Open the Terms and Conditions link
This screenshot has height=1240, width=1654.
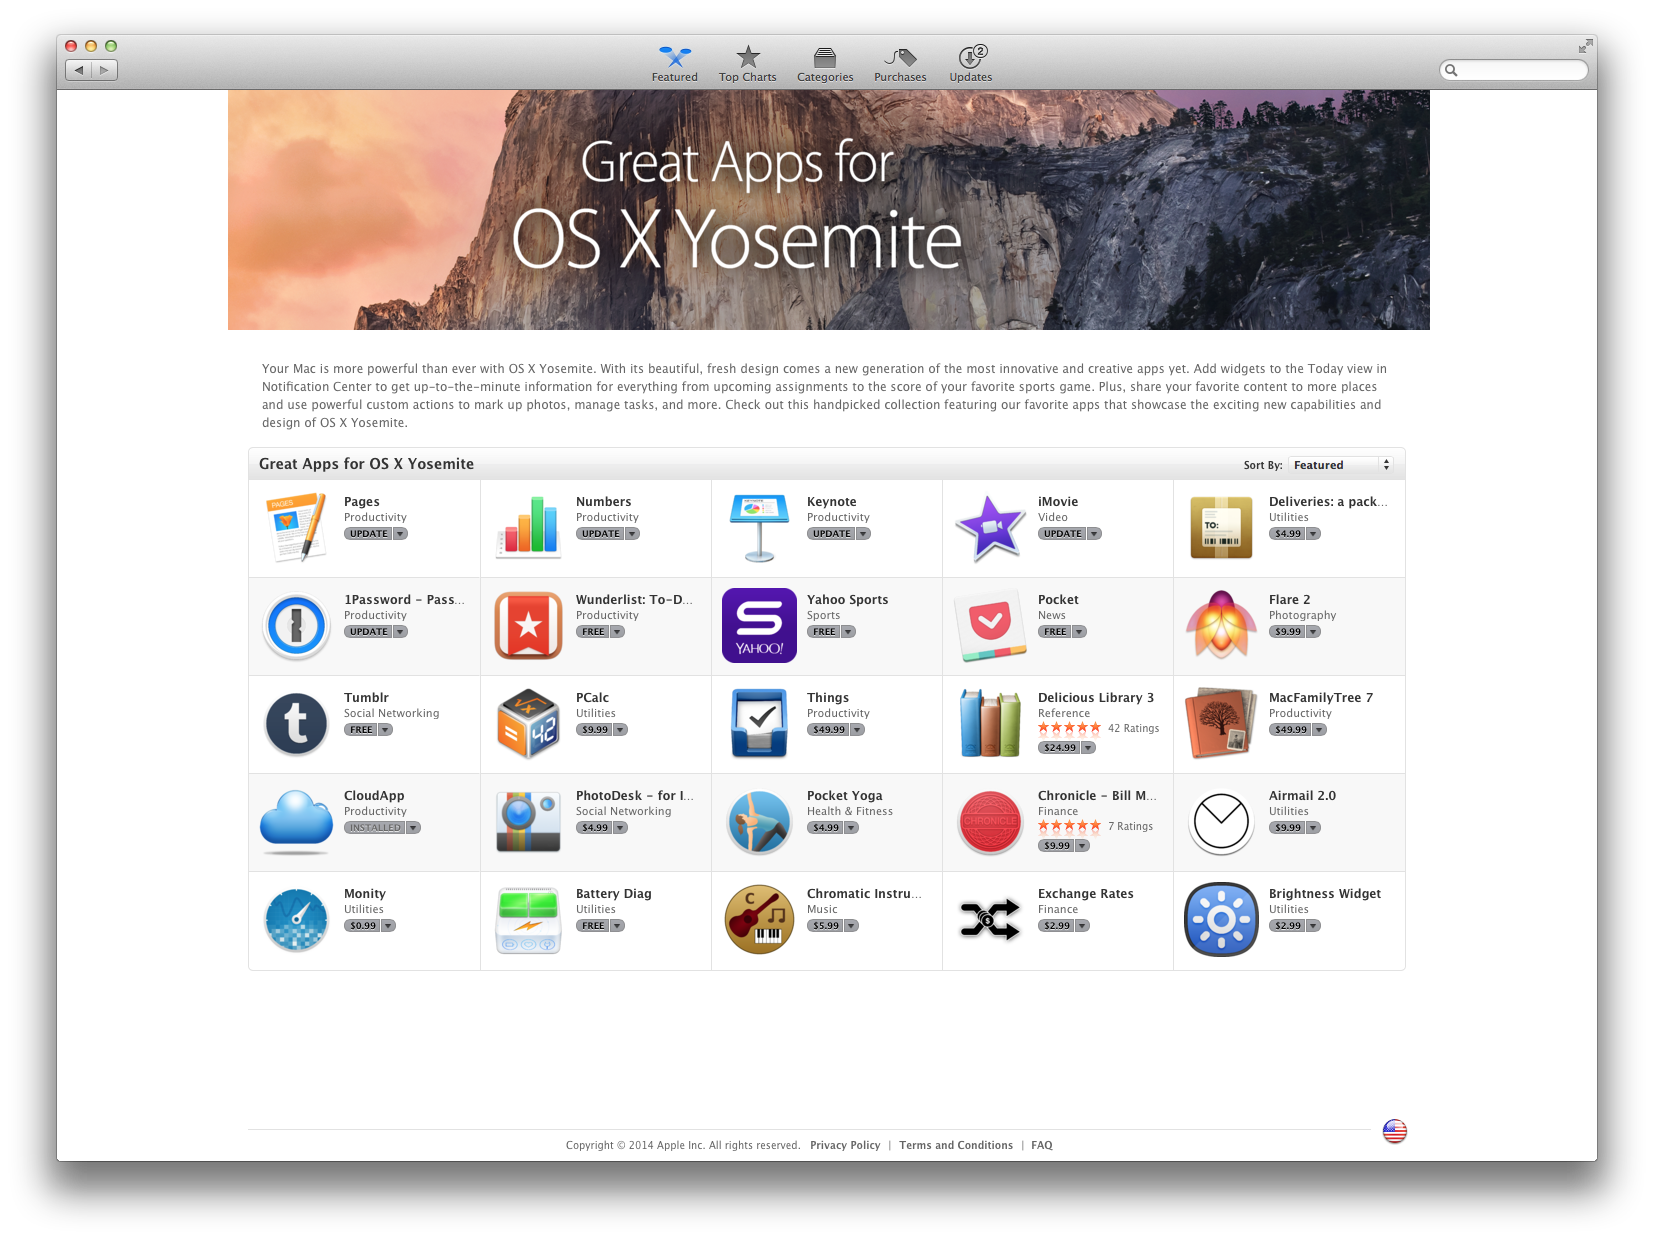(955, 1146)
